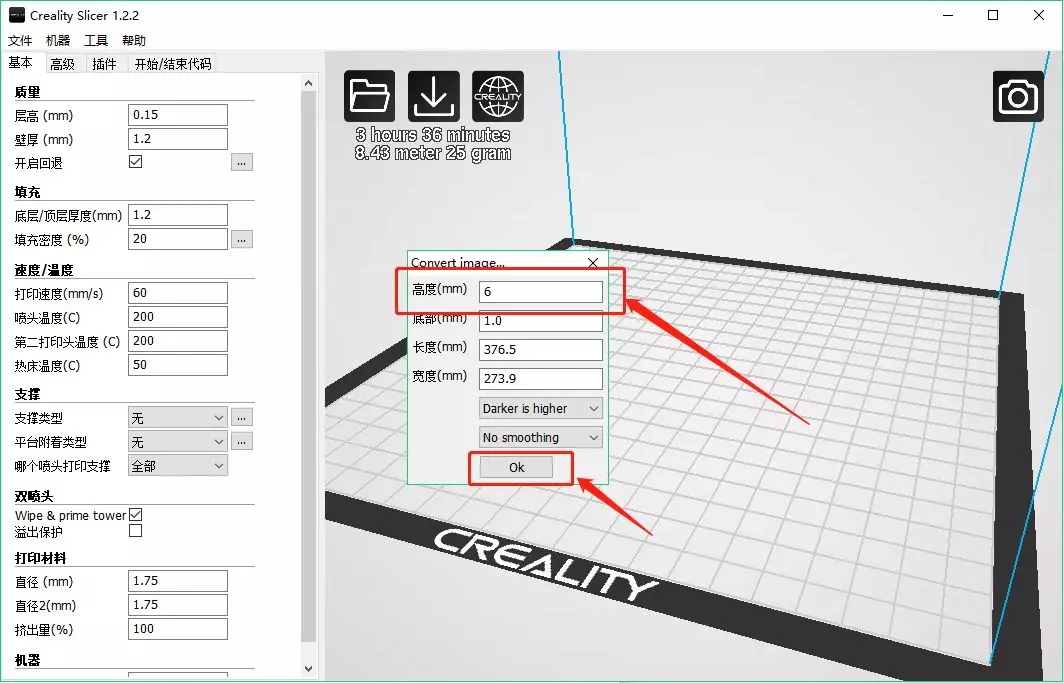This screenshot has height=683, width=1064.
Task: Maximize the Creality Slicer window
Action: tap(993, 15)
